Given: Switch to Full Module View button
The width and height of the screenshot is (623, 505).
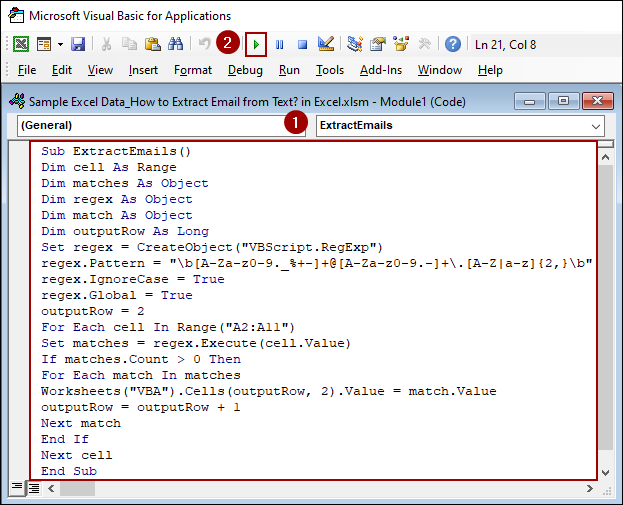Looking at the screenshot, I should coord(34,488).
